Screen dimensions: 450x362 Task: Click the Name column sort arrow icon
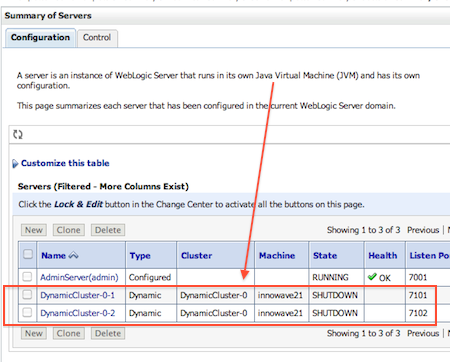(73, 256)
